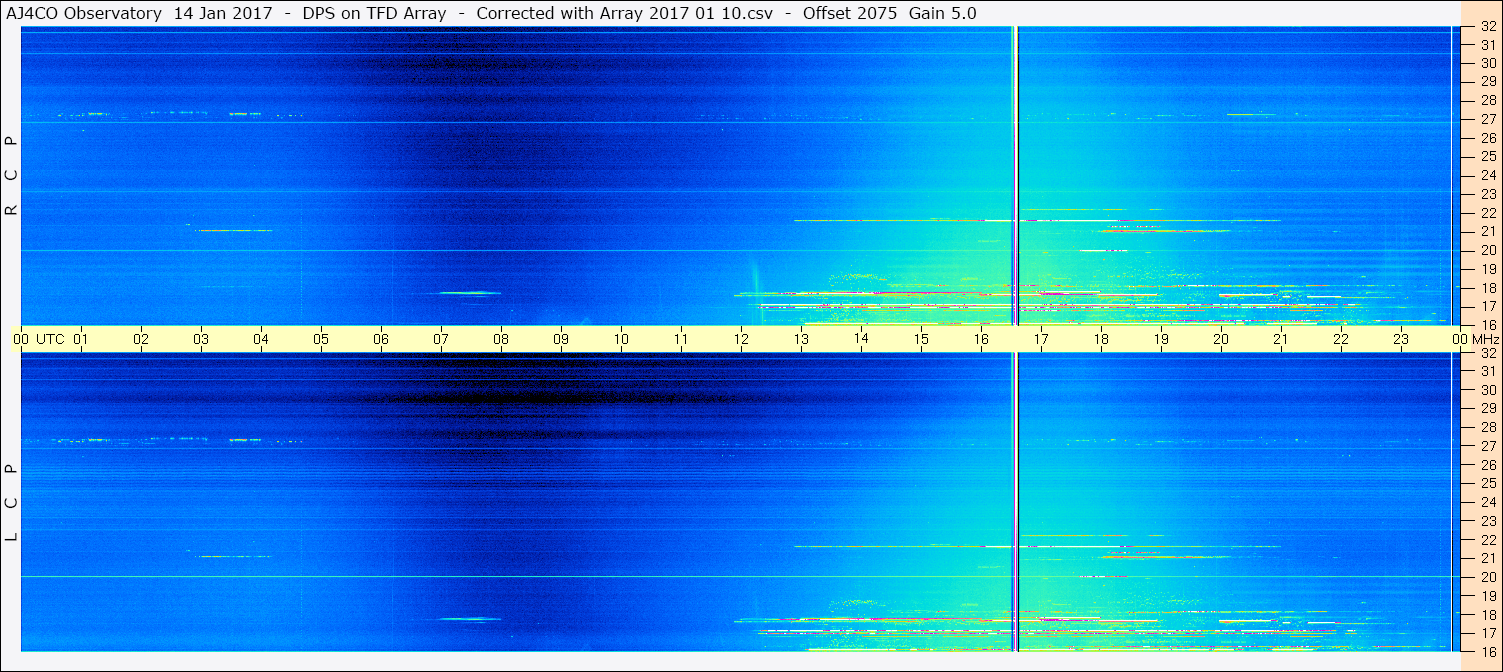This screenshot has width=1503, height=672.
Task: Select hour 23 on the UTC time axis
Action: 1401,339
